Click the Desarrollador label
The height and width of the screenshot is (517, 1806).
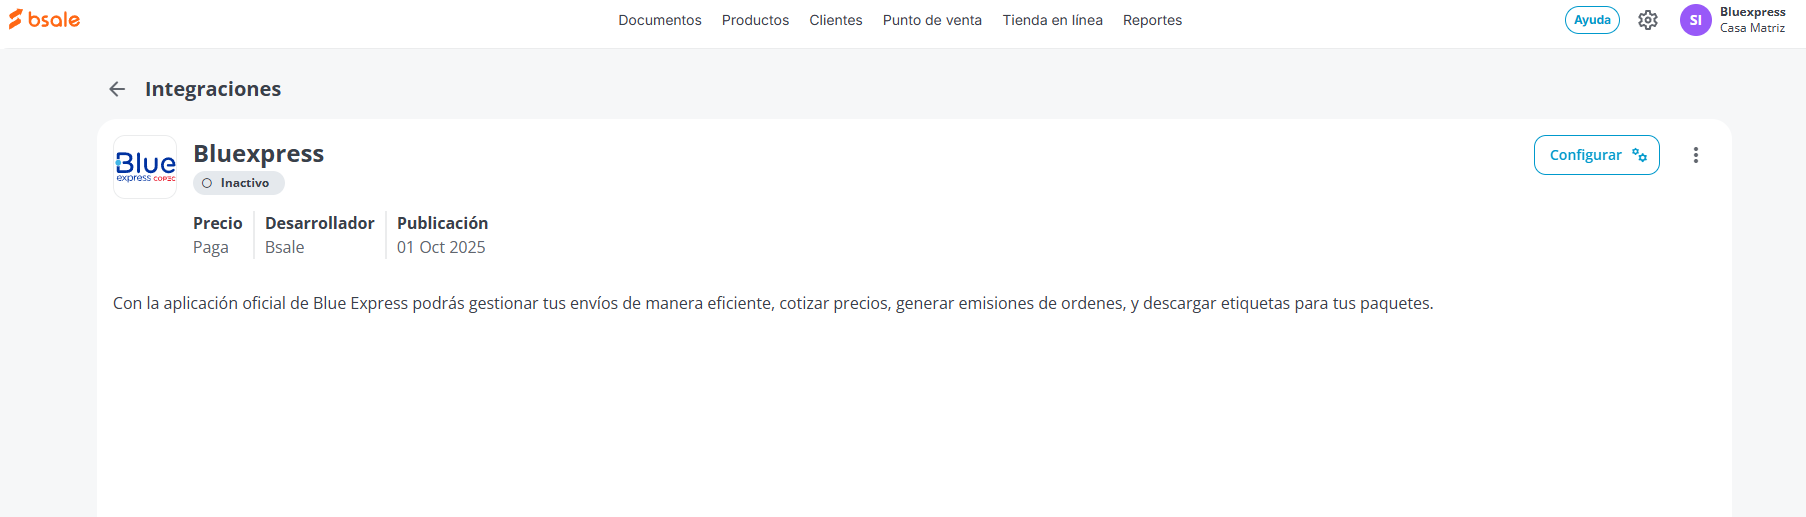pos(320,223)
